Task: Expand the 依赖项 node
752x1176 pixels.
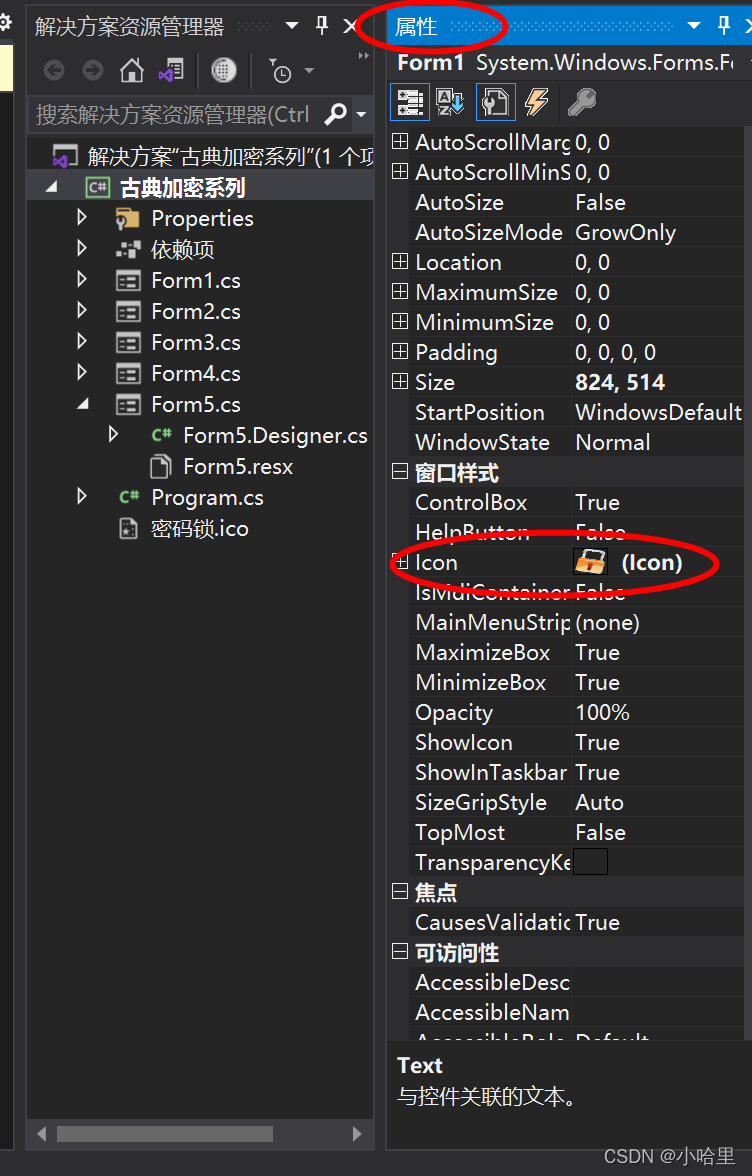Action: click(x=82, y=248)
